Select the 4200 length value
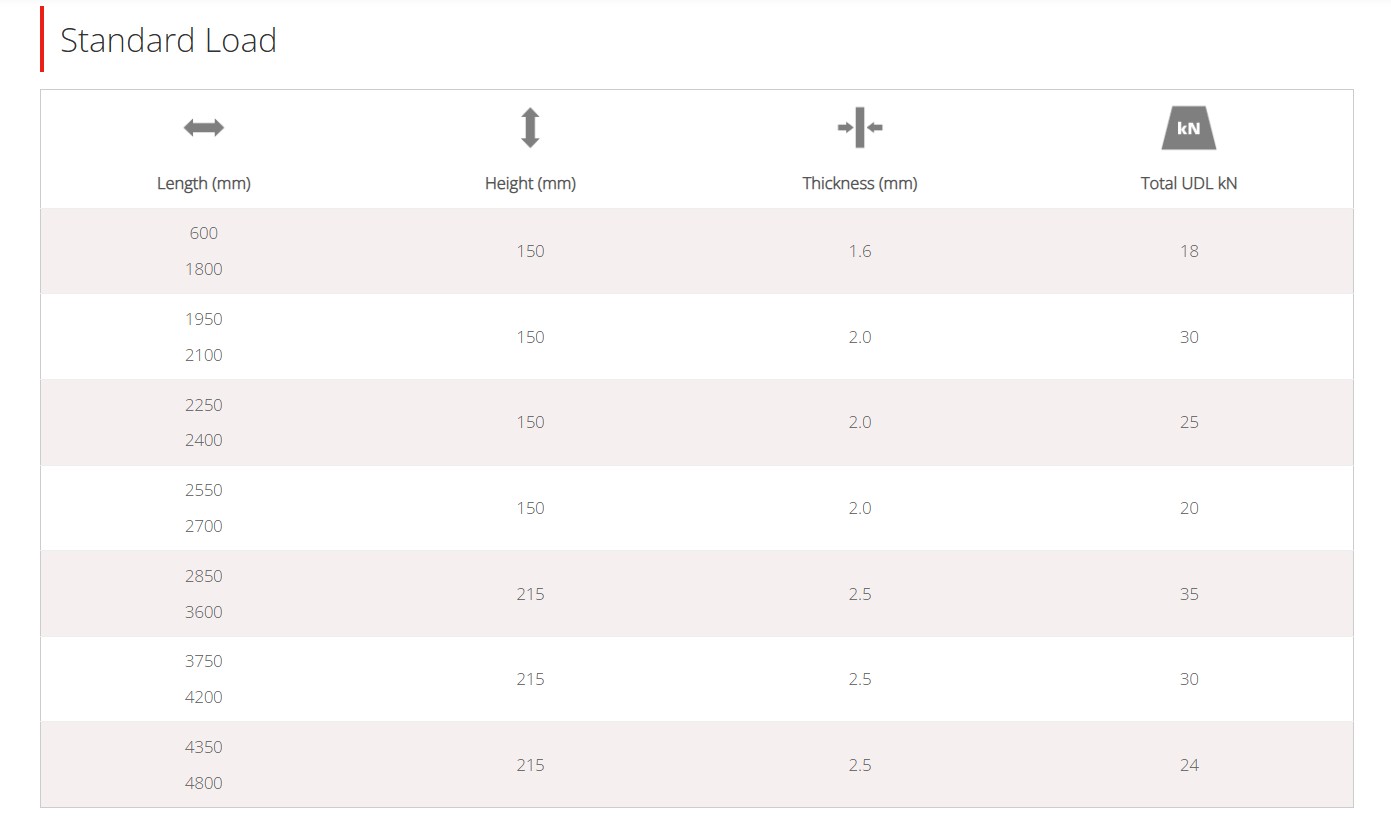The image size is (1391, 827). point(204,697)
